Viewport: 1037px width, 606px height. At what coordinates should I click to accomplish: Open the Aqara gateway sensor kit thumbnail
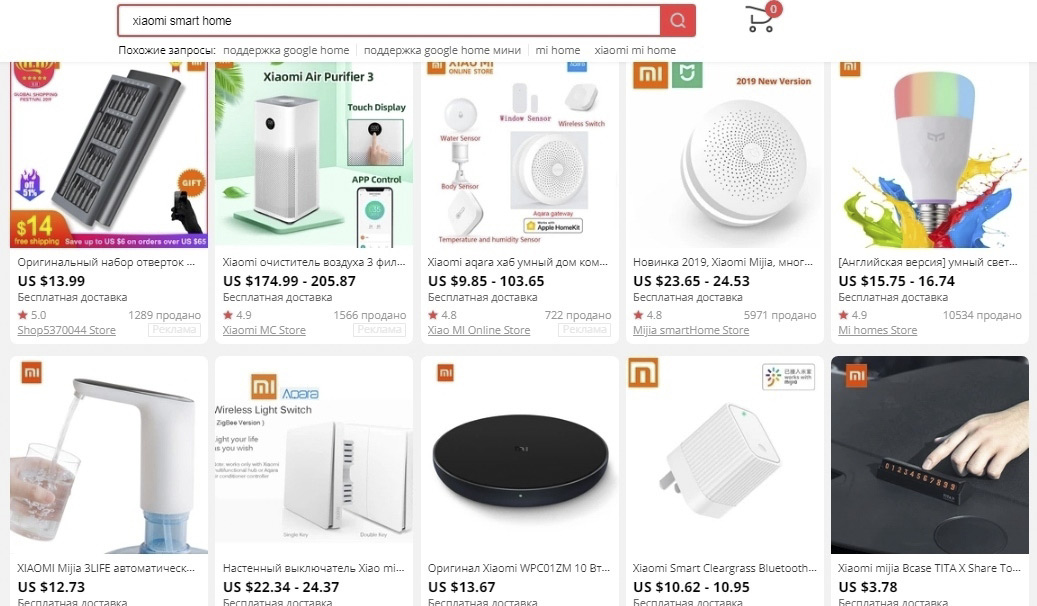tap(519, 155)
